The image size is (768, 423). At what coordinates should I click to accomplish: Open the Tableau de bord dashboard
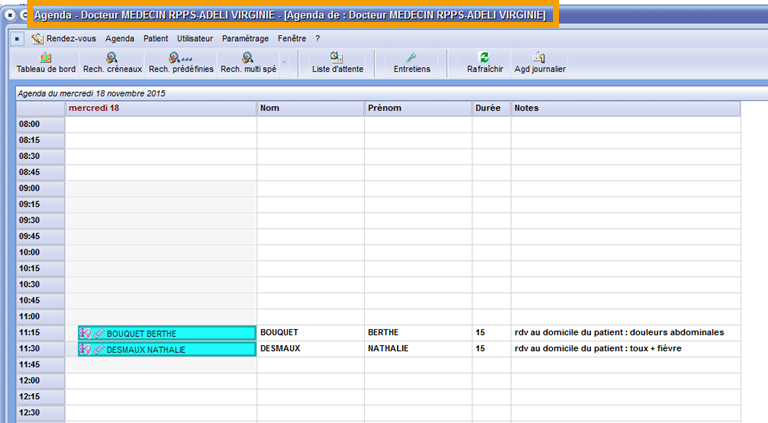click(46, 63)
